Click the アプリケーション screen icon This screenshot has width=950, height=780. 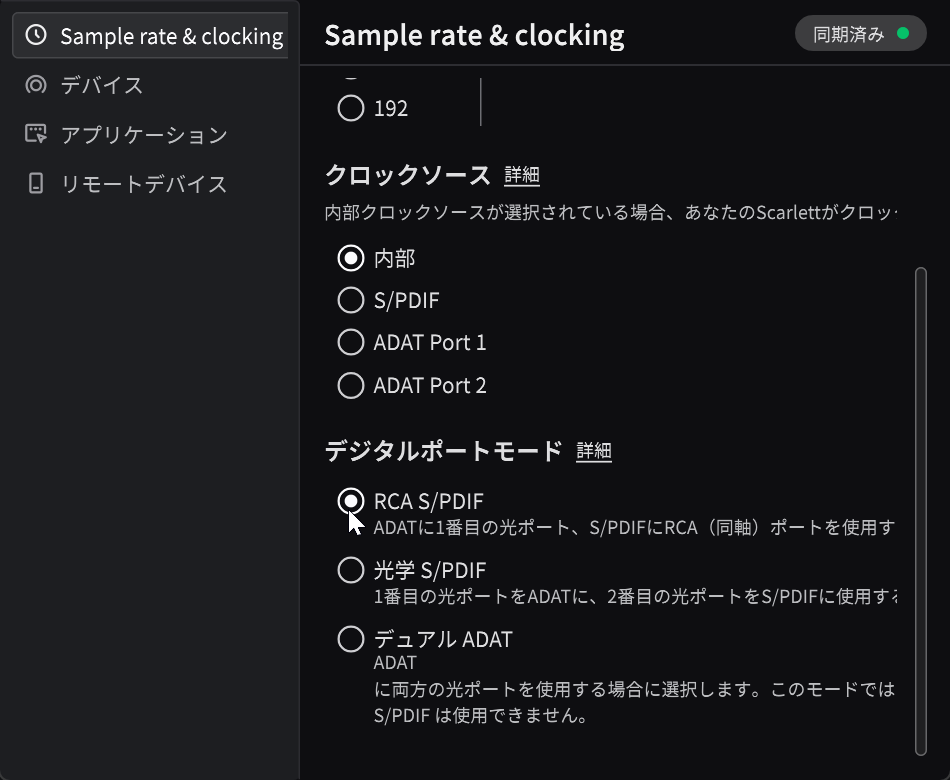(36, 133)
